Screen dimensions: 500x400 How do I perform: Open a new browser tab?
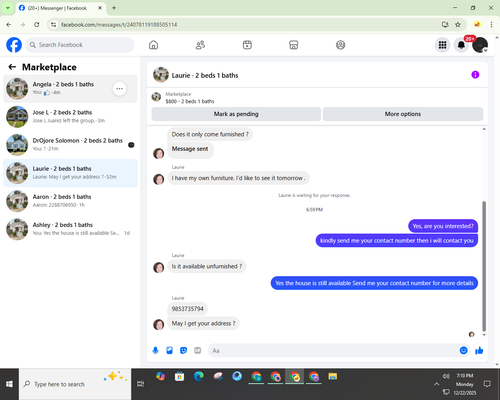(114, 8)
